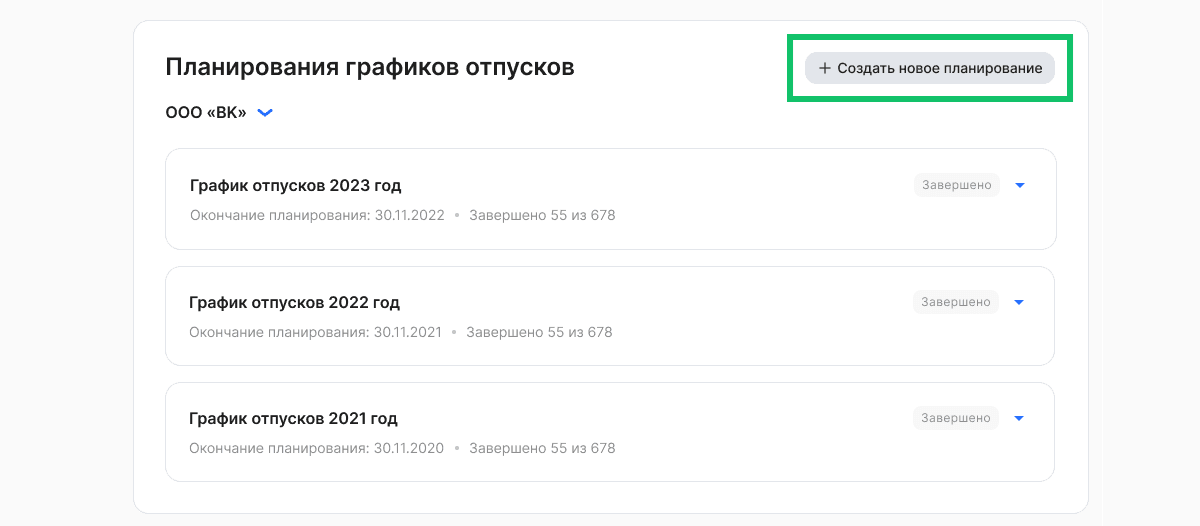
Task: Expand the blue arrow for 2023 schedule
Action: point(1020,185)
